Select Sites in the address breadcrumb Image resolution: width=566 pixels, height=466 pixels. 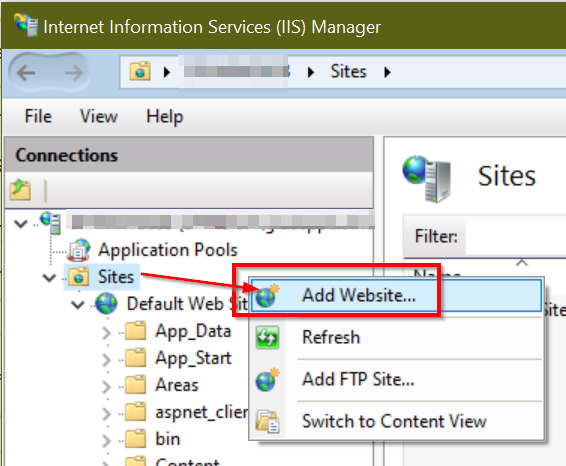348,71
